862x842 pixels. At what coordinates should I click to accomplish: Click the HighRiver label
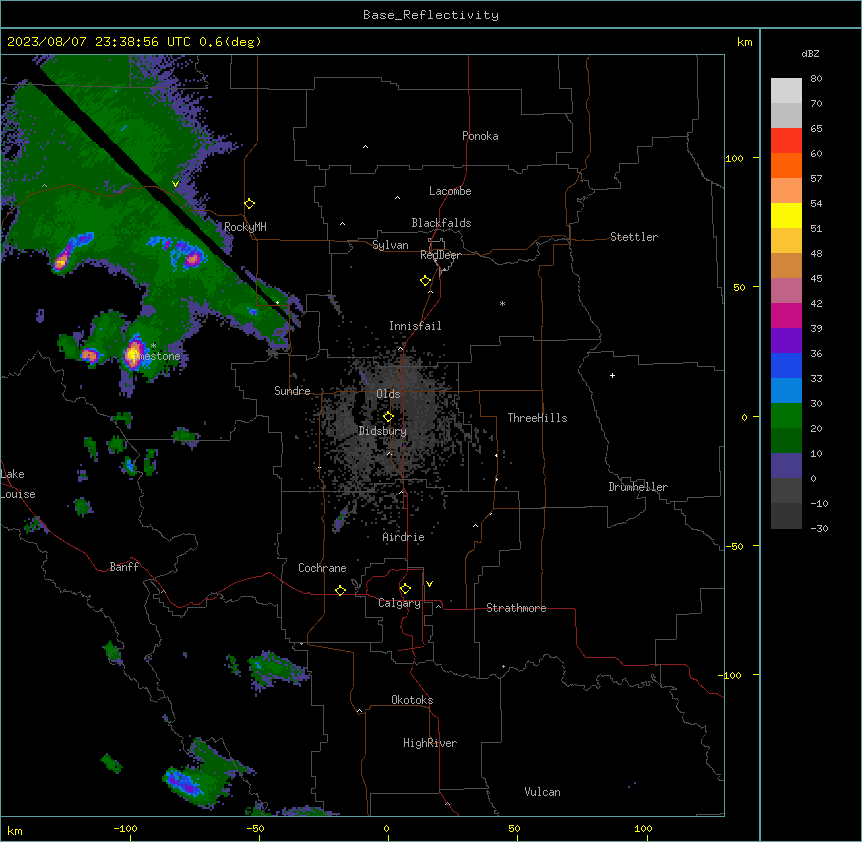[x=430, y=743]
